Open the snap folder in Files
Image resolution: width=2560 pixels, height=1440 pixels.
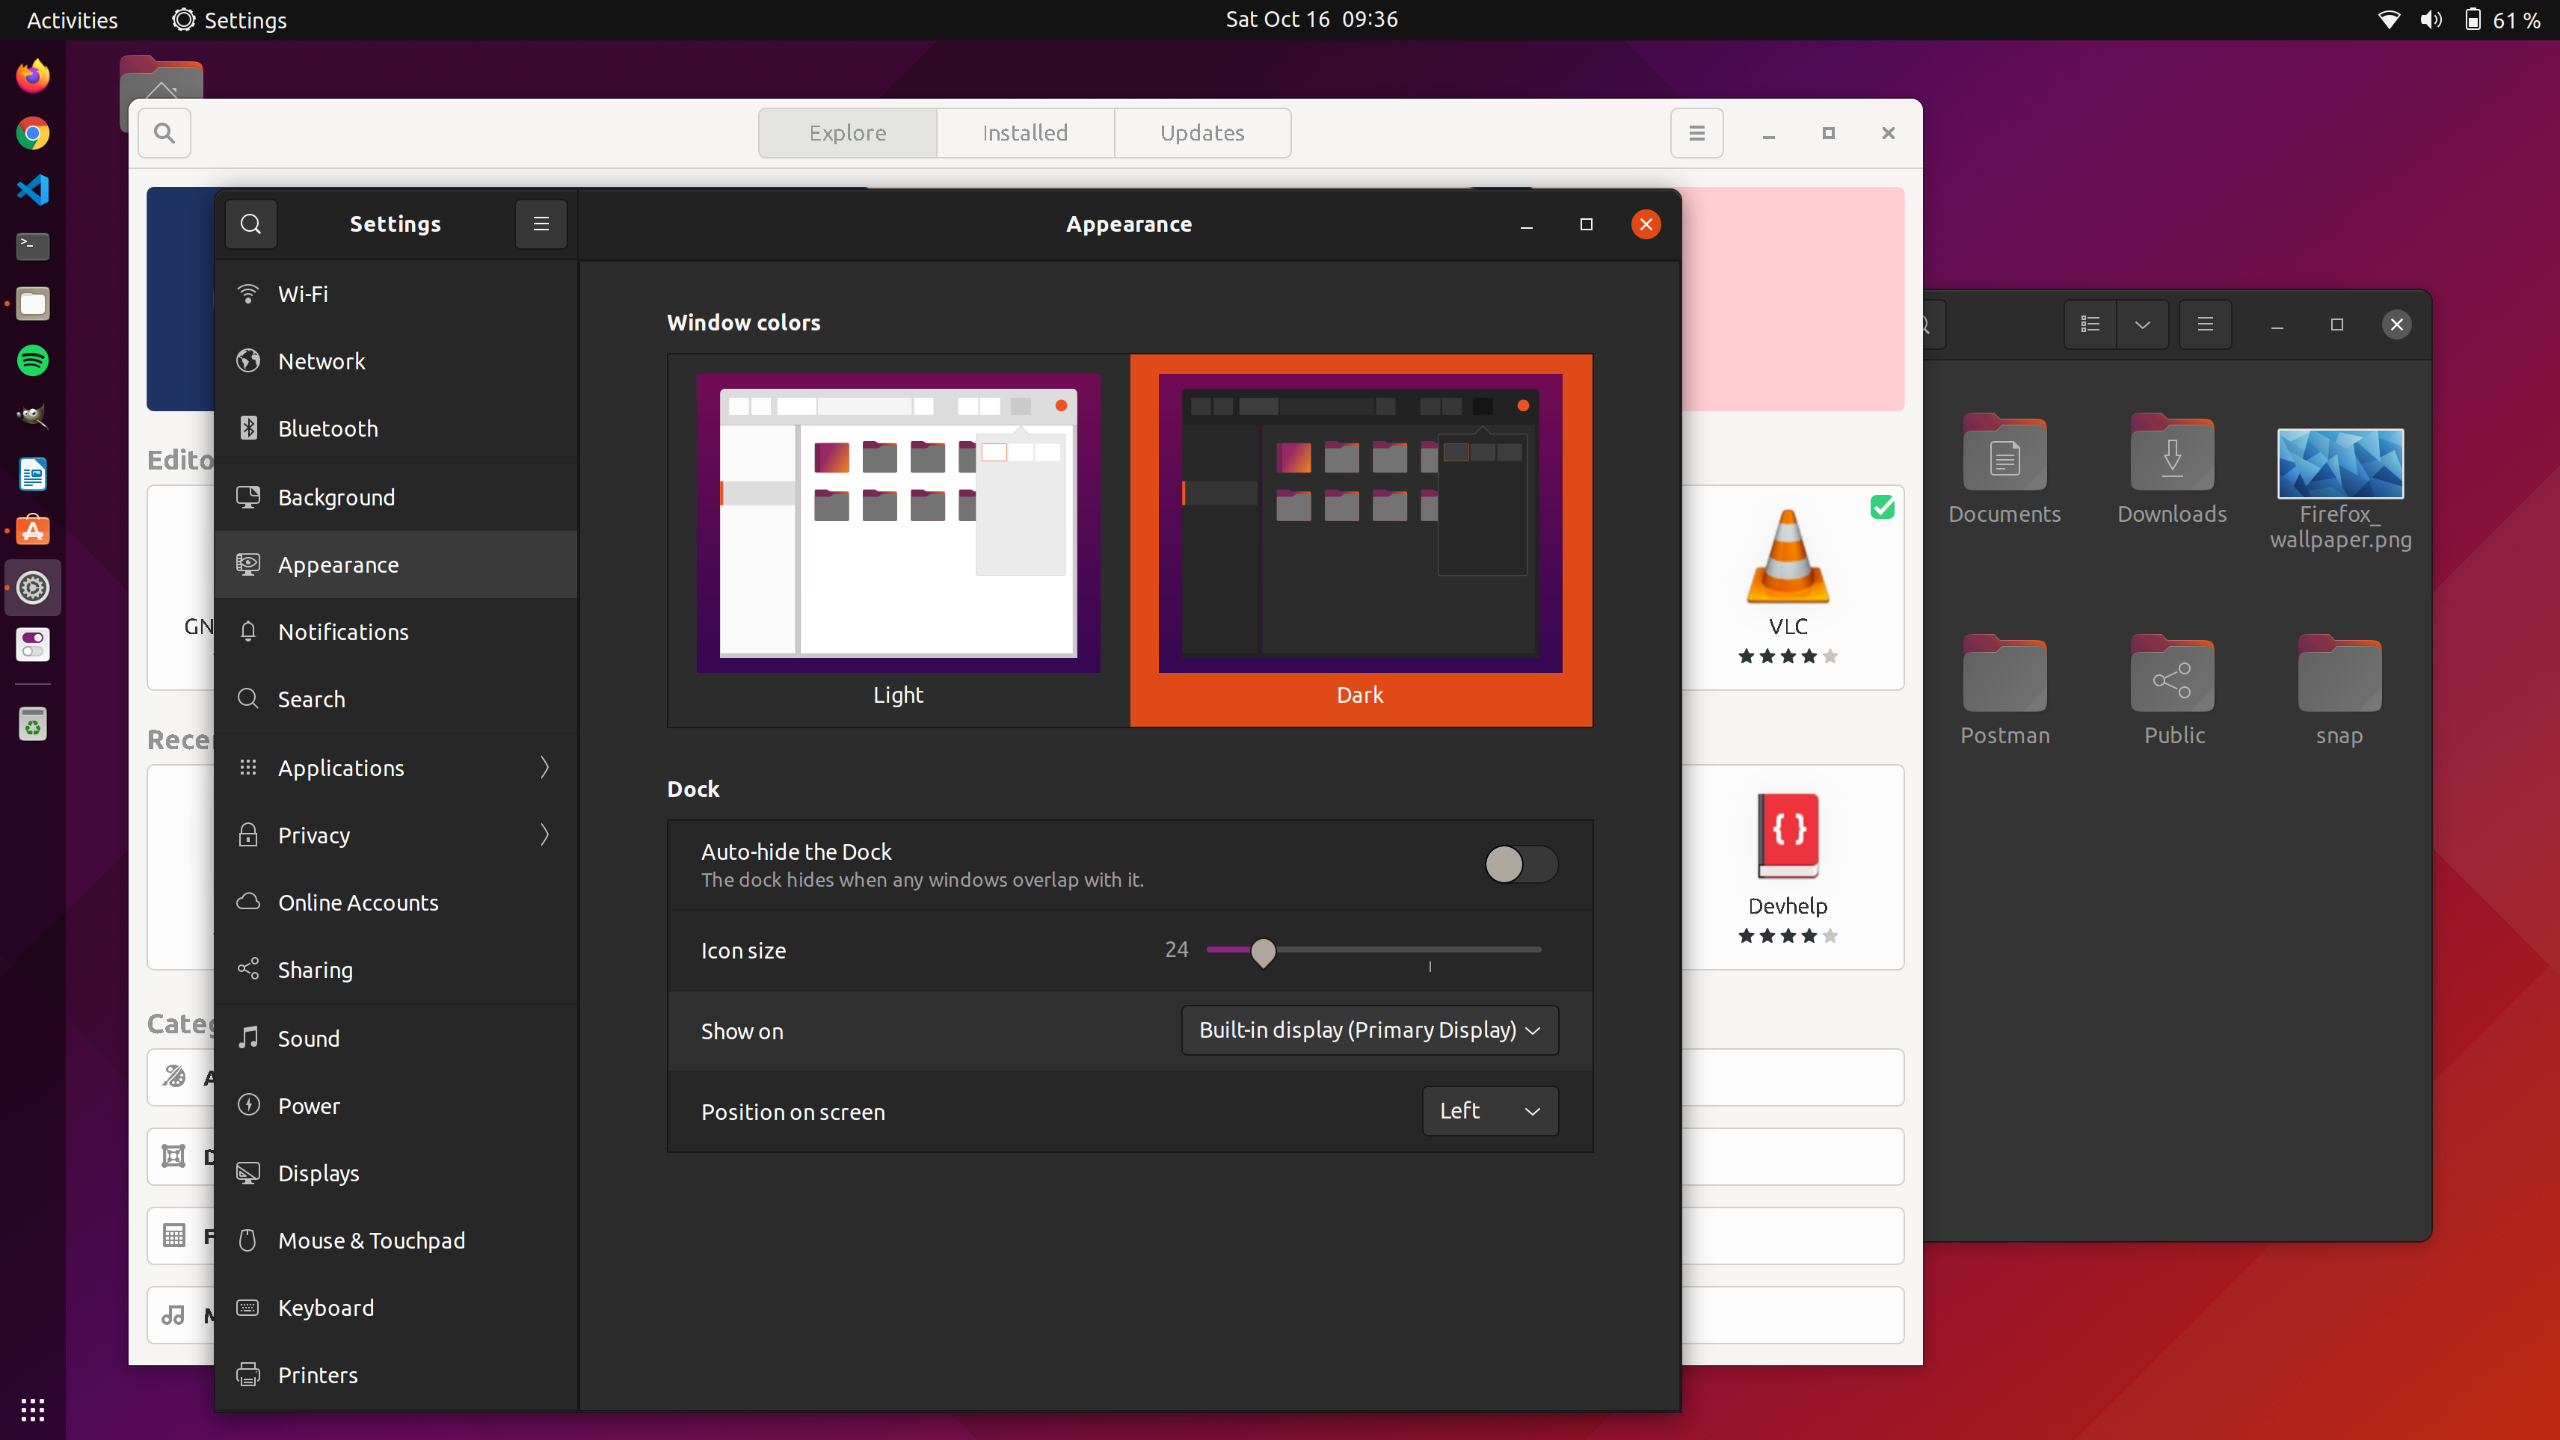click(2339, 690)
